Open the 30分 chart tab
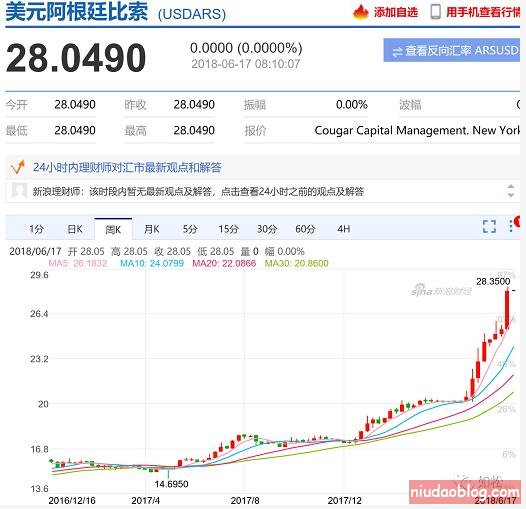Viewport: 526px width, 509px height. click(267, 229)
